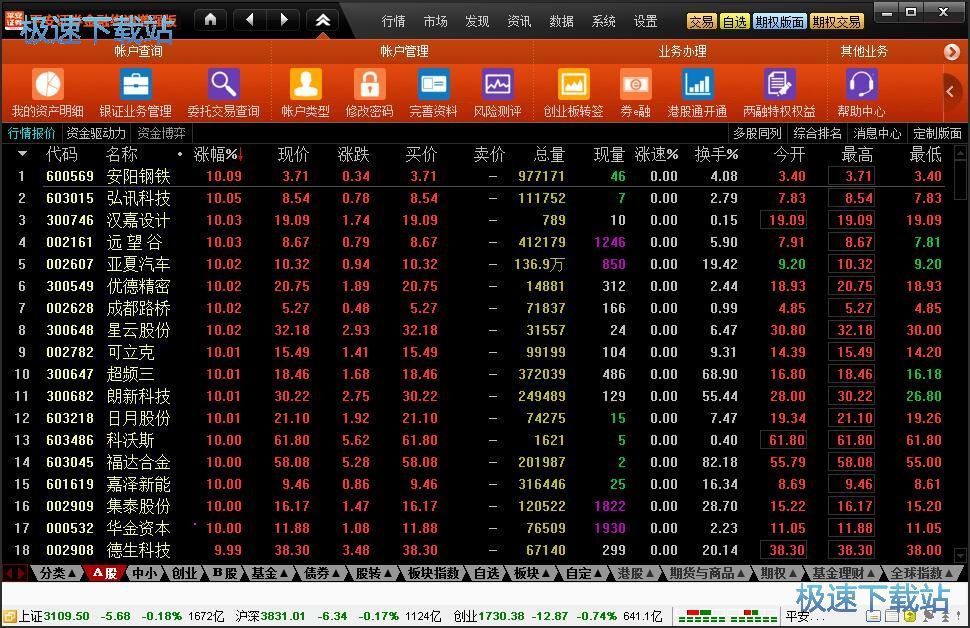Image resolution: width=970 pixels, height=628 pixels.
Task: Open 帮助中心 headset icon
Action: click(861, 84)
